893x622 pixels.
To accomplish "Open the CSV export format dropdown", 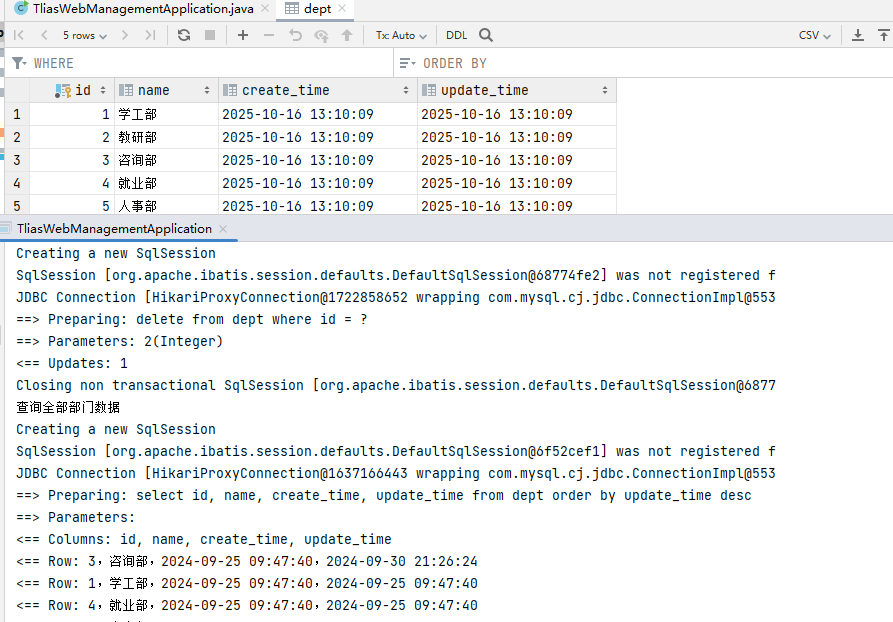I will [x=814, y=35].
